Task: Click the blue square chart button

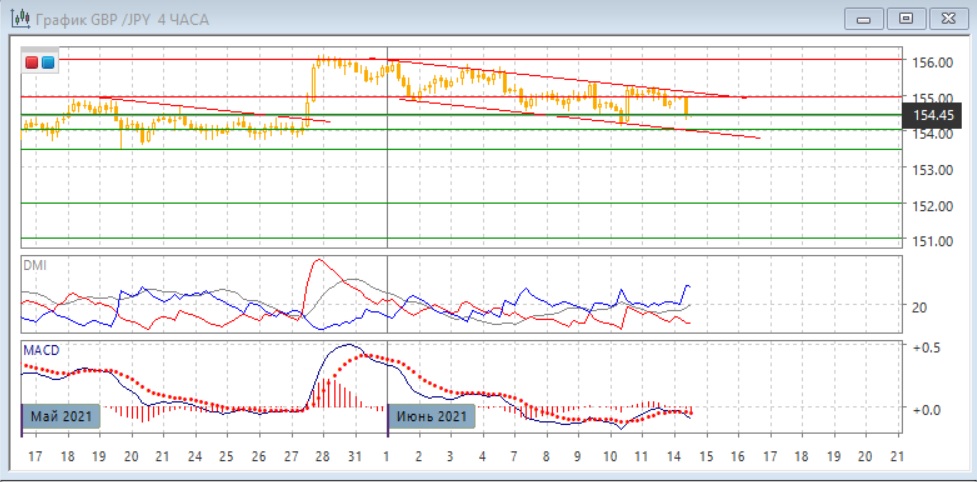Action: (x=47, y=63)
